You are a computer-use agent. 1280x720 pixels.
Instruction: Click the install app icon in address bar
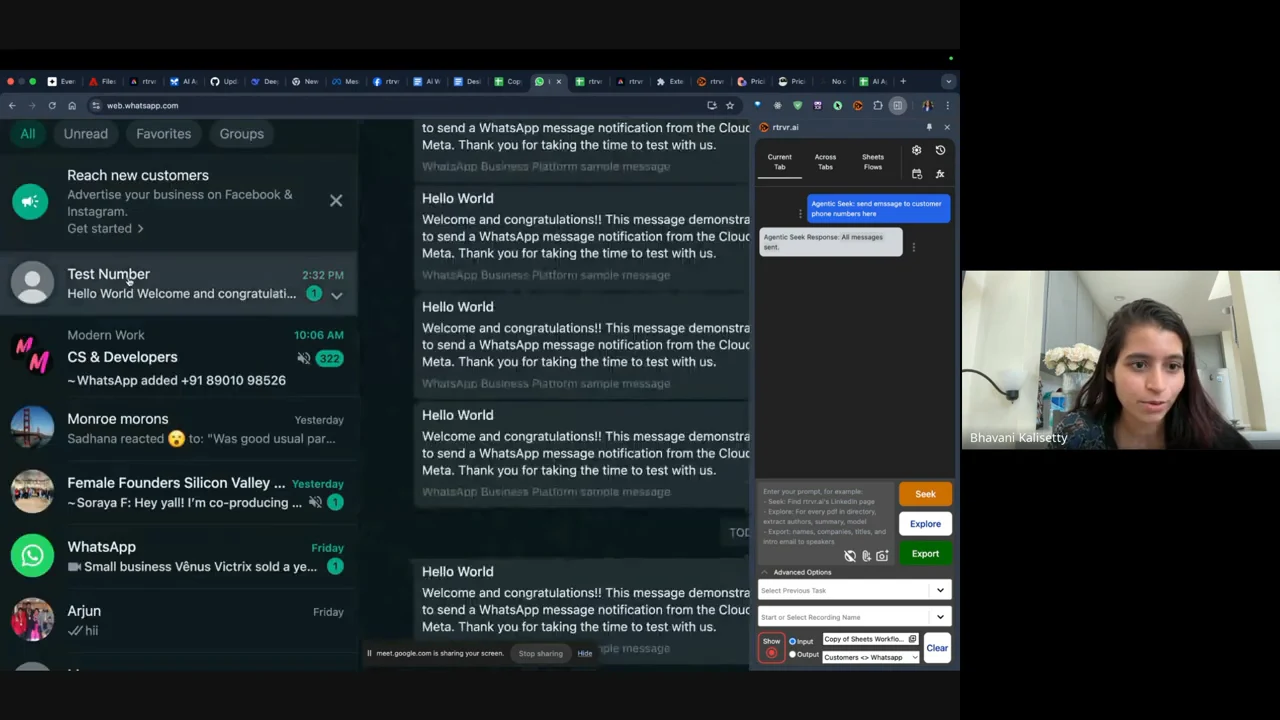(x=712, y=105)
